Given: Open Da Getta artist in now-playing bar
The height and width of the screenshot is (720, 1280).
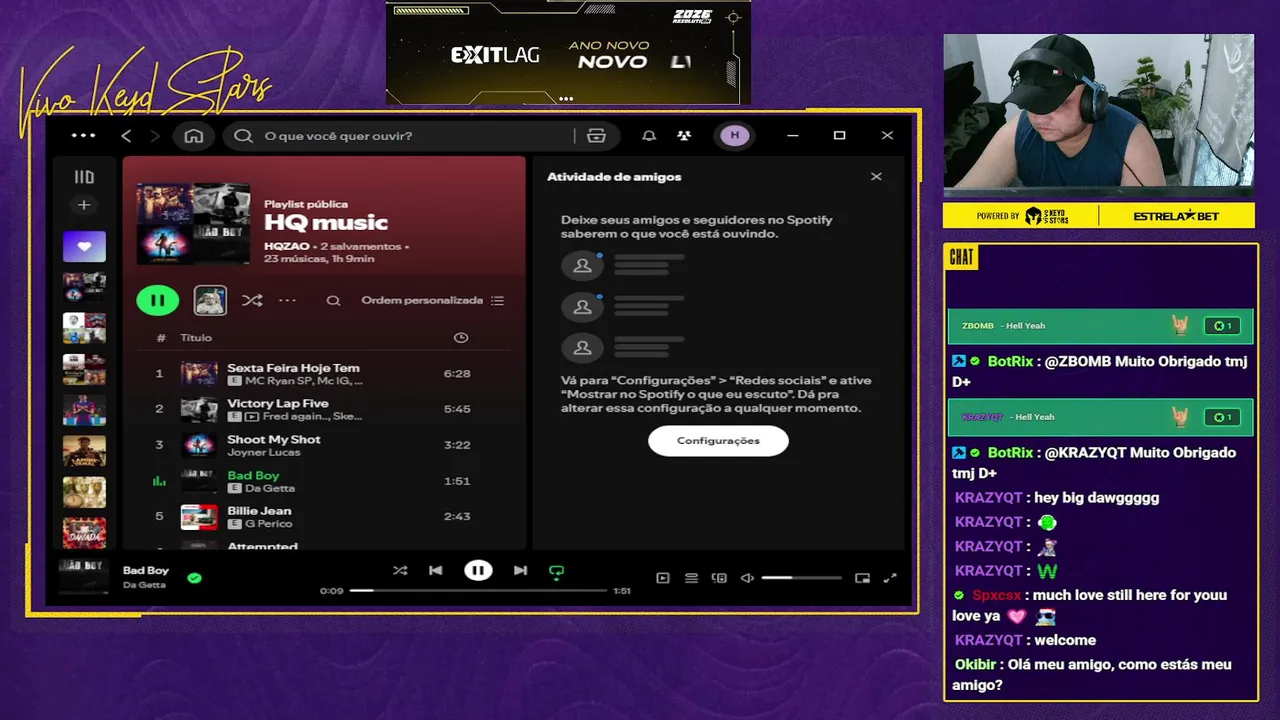Looking at the screenshot, I should point(144,585).
